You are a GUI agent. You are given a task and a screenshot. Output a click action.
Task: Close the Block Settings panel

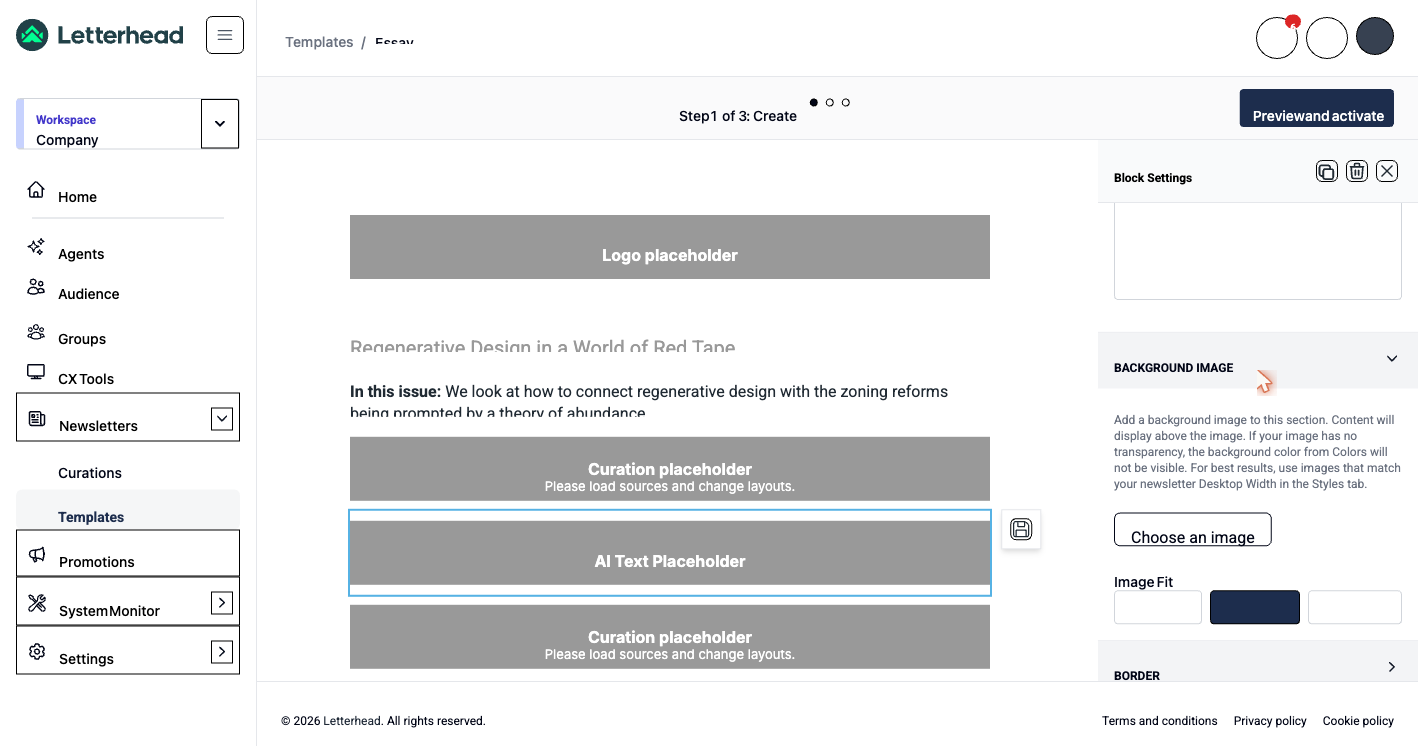(x=1387, y=171)
